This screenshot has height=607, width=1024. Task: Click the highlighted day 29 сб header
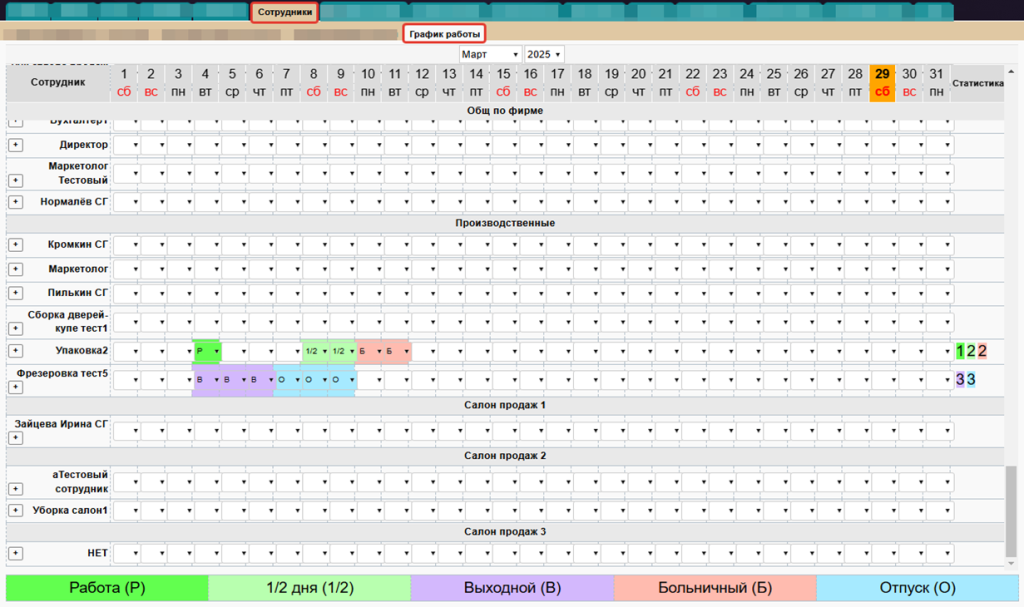881,83
